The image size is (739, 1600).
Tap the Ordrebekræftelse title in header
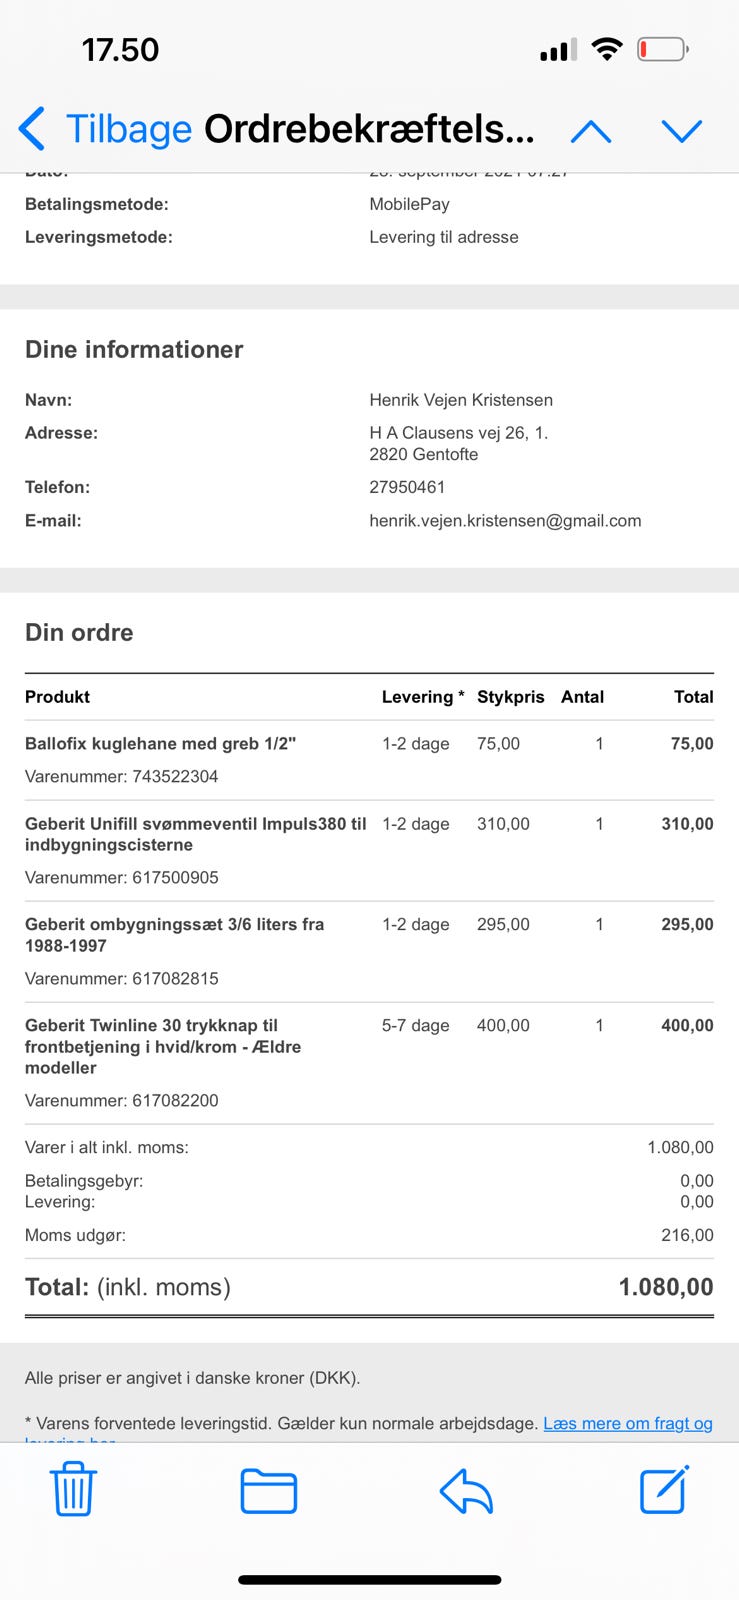369,130
